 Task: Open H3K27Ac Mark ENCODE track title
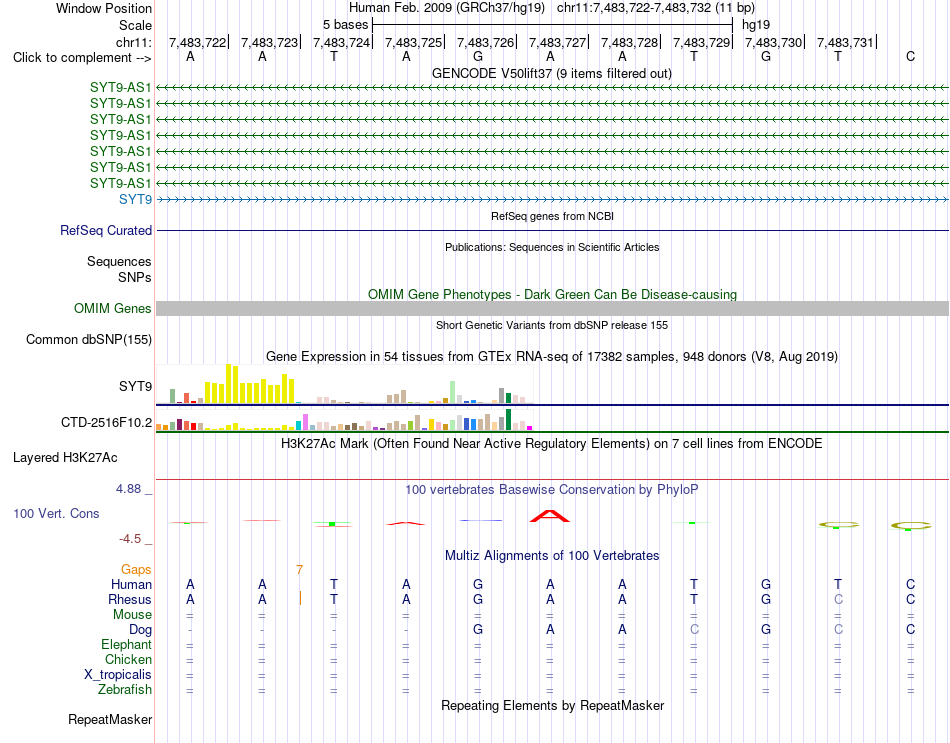tap(552, 444)
